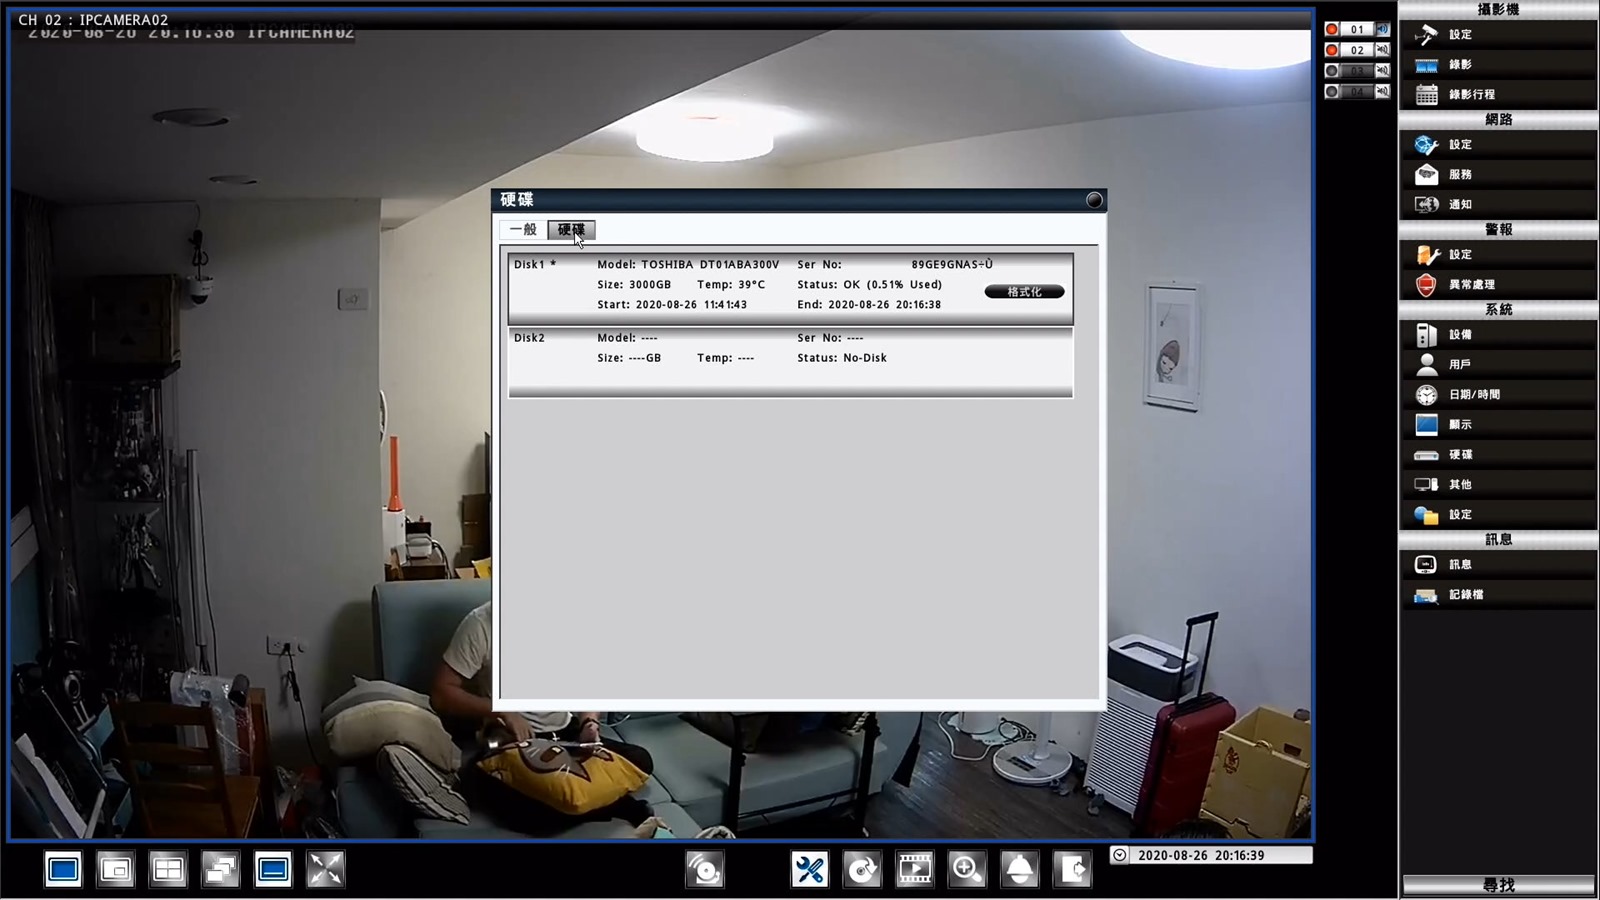
Task: Switch to quad split view layout
Action: pos(168,870)
